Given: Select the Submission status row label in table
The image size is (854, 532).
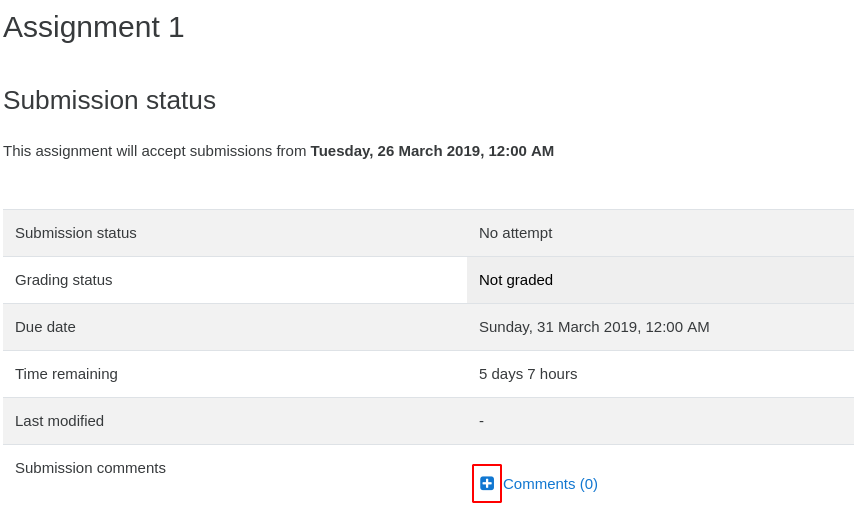Looking at the screenshot, I should pos(76,233).
